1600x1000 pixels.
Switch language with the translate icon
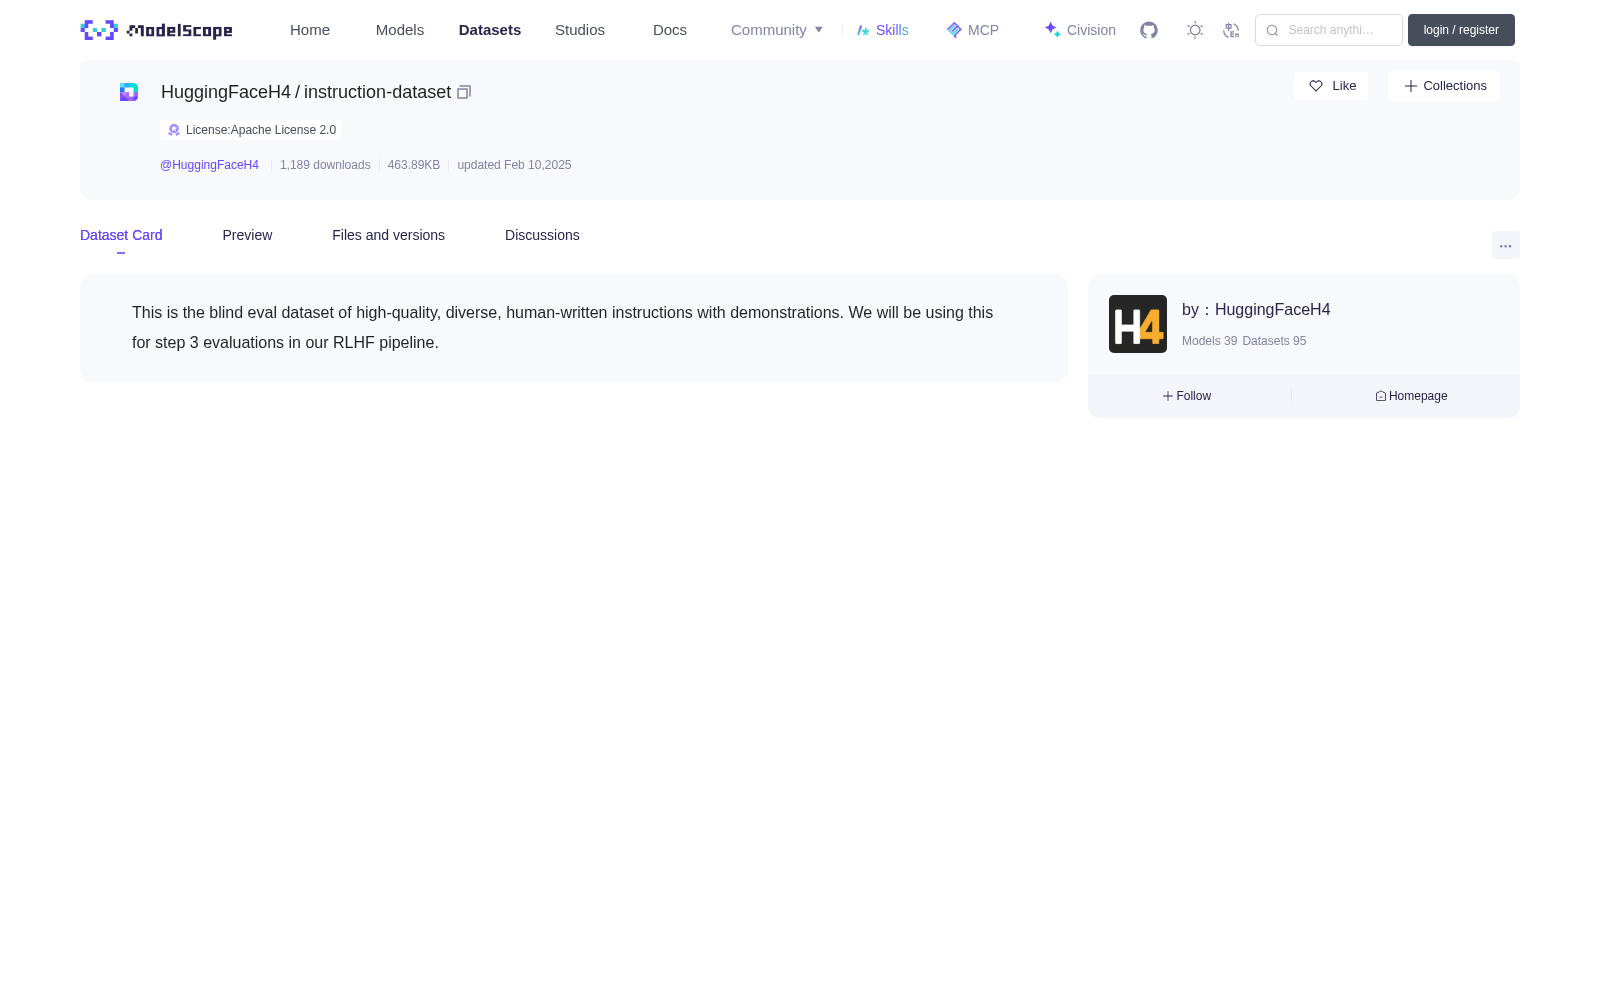[1231, 30]
